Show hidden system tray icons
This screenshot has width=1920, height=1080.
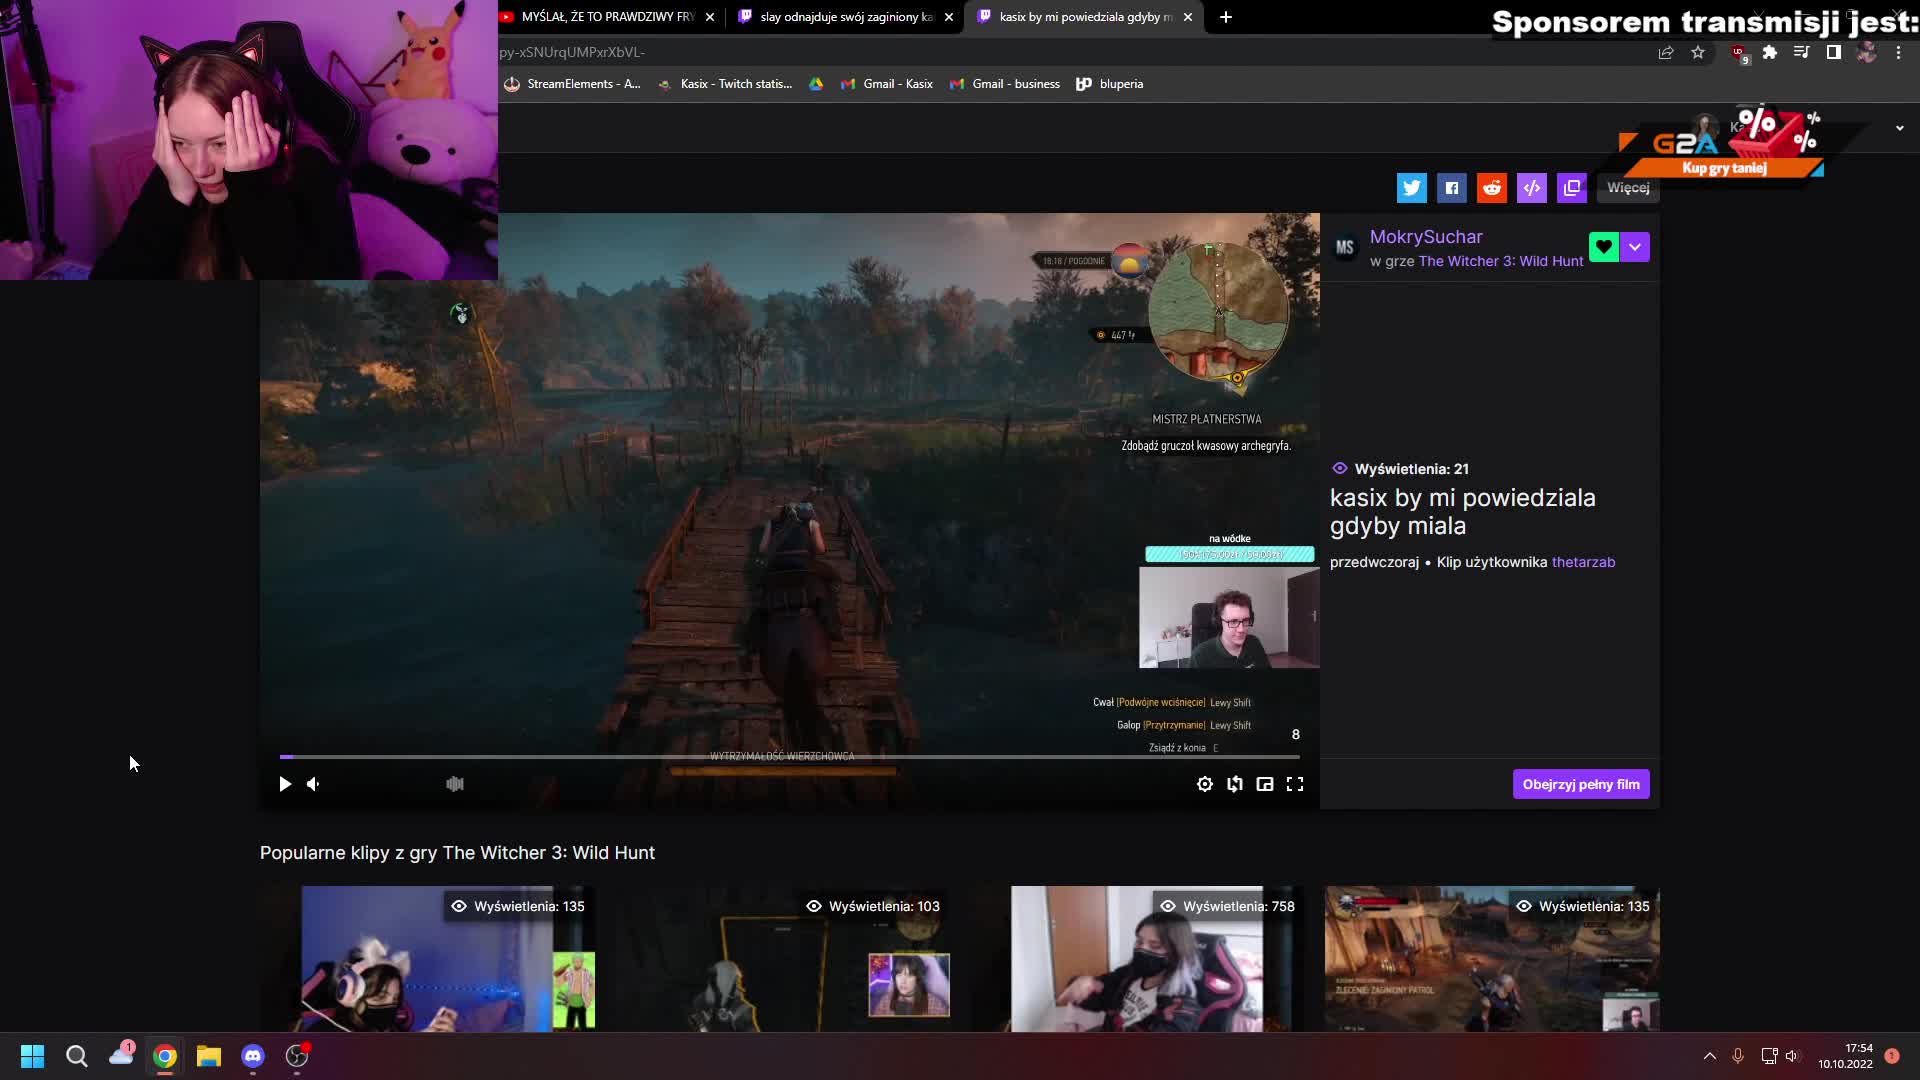tap(1710, 1056)
